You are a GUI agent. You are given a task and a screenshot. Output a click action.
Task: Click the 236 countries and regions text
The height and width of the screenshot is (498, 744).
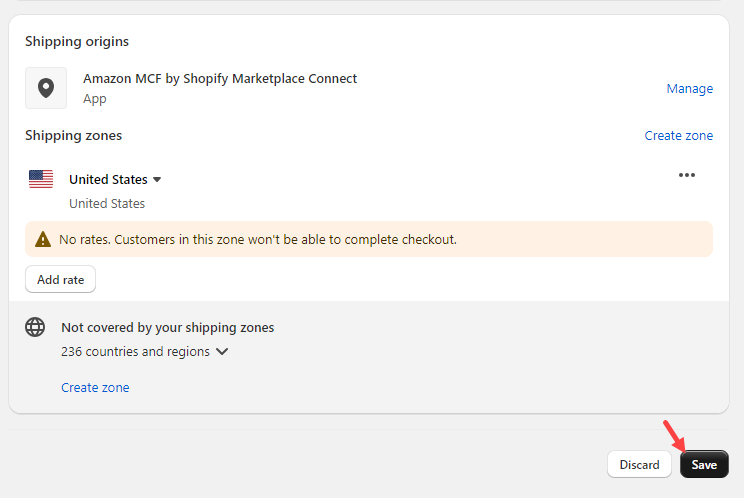click(135, 351)
